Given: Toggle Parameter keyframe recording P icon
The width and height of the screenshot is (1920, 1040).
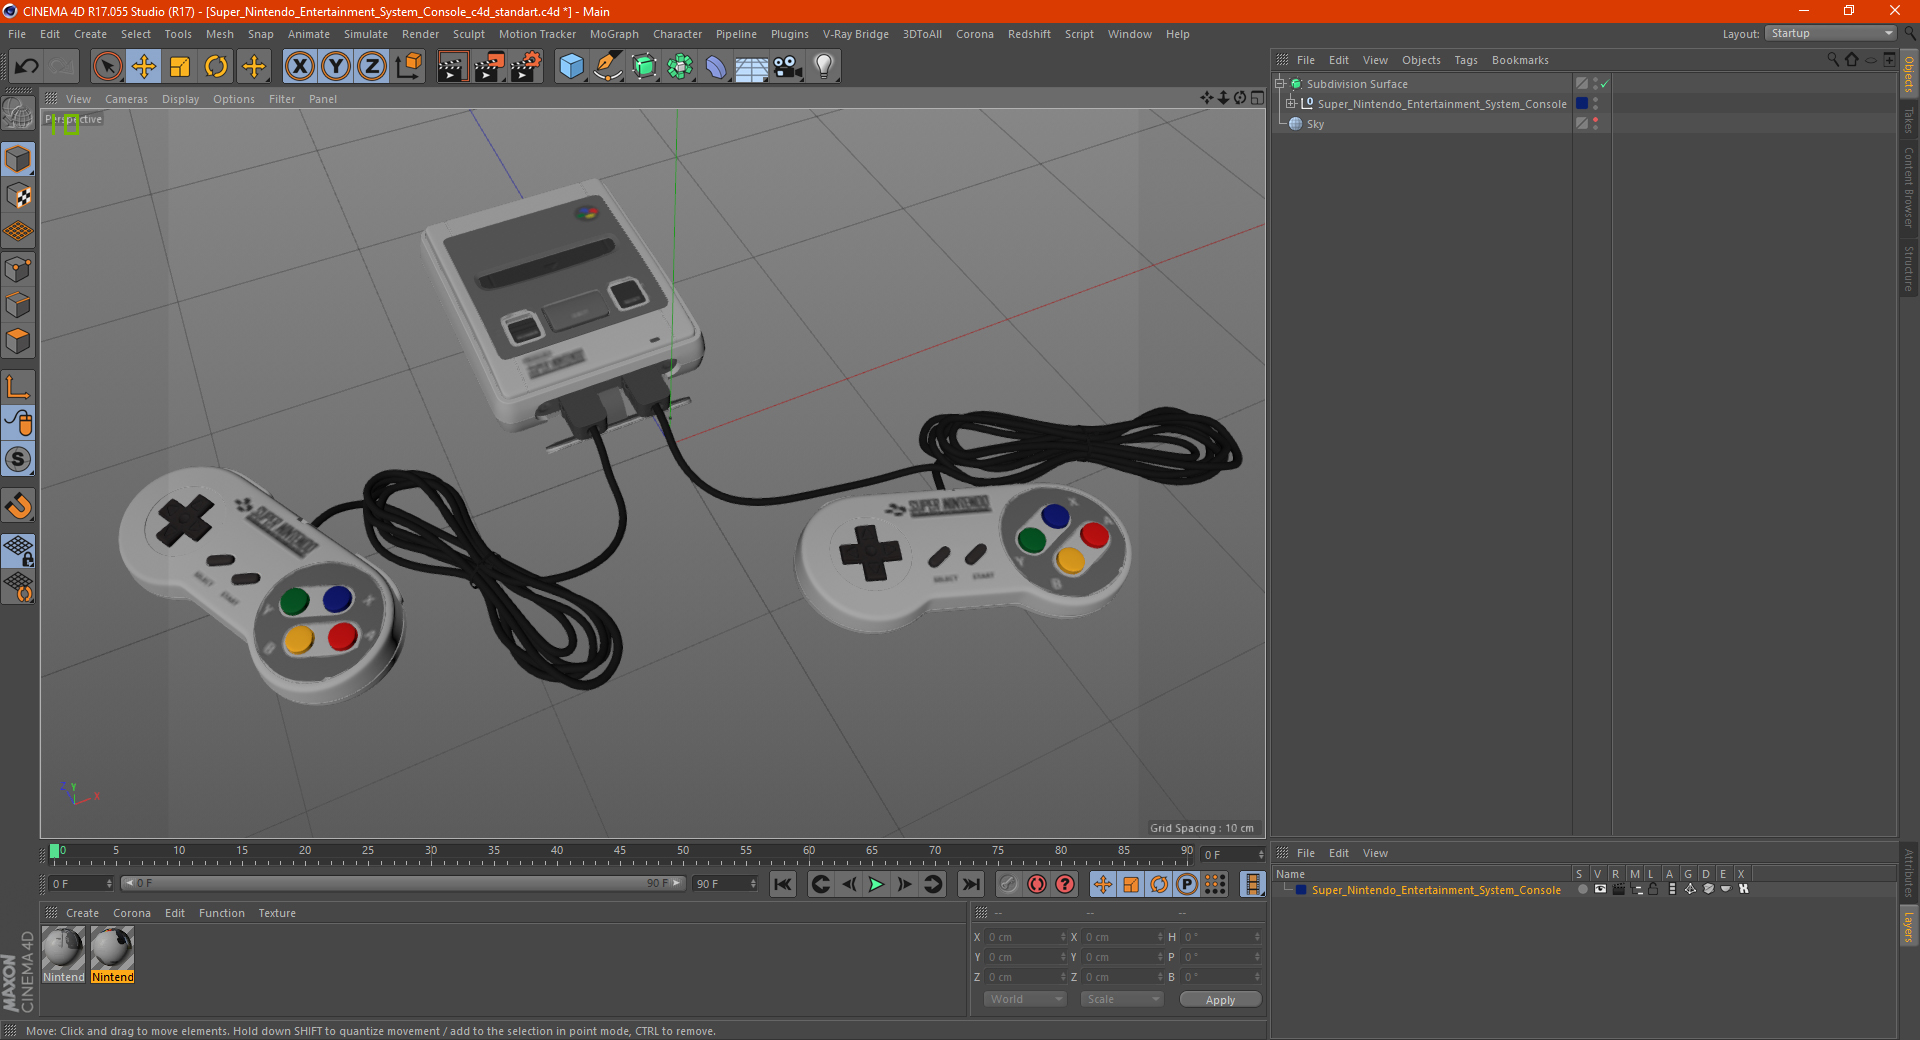Looking at the screenshot, I should click(1186, 884).
